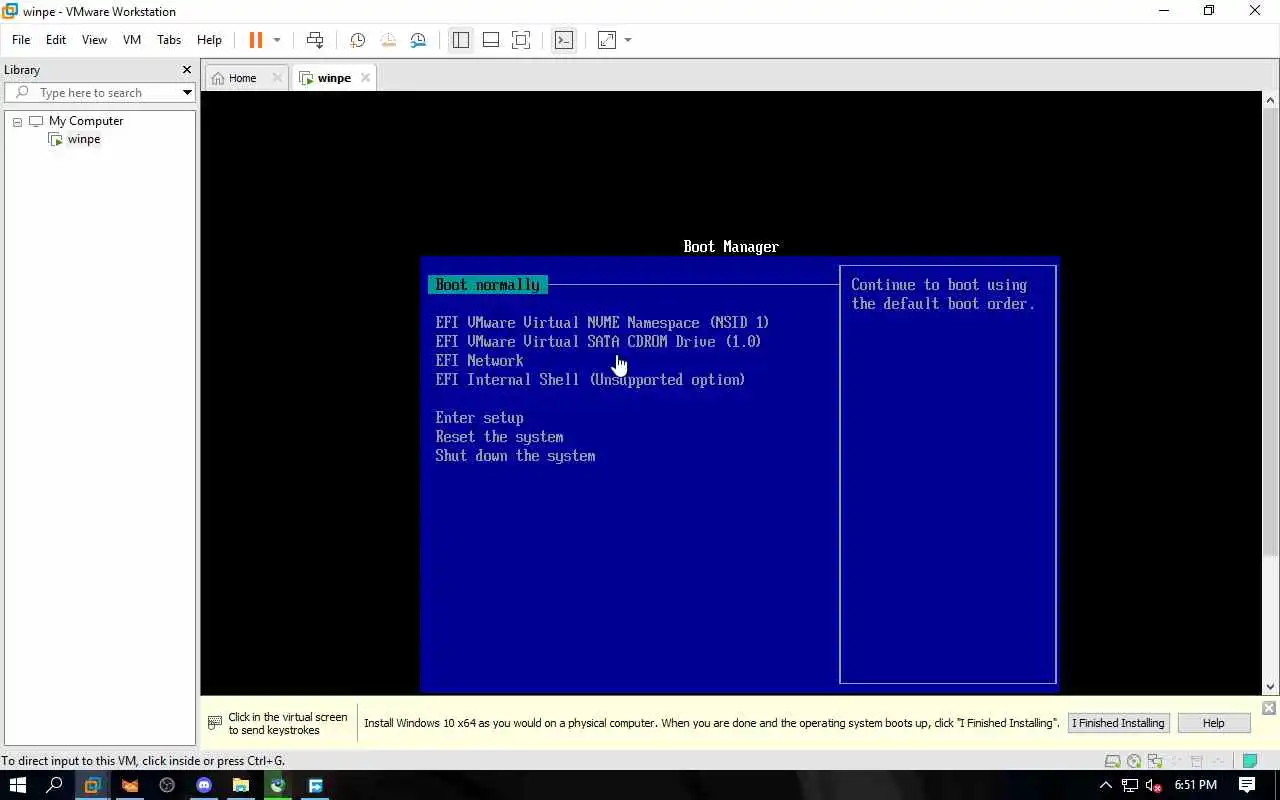Select the Boot normally option
Image resolution: width=1280 pixels, height=800 pixels.
(487, 285)
